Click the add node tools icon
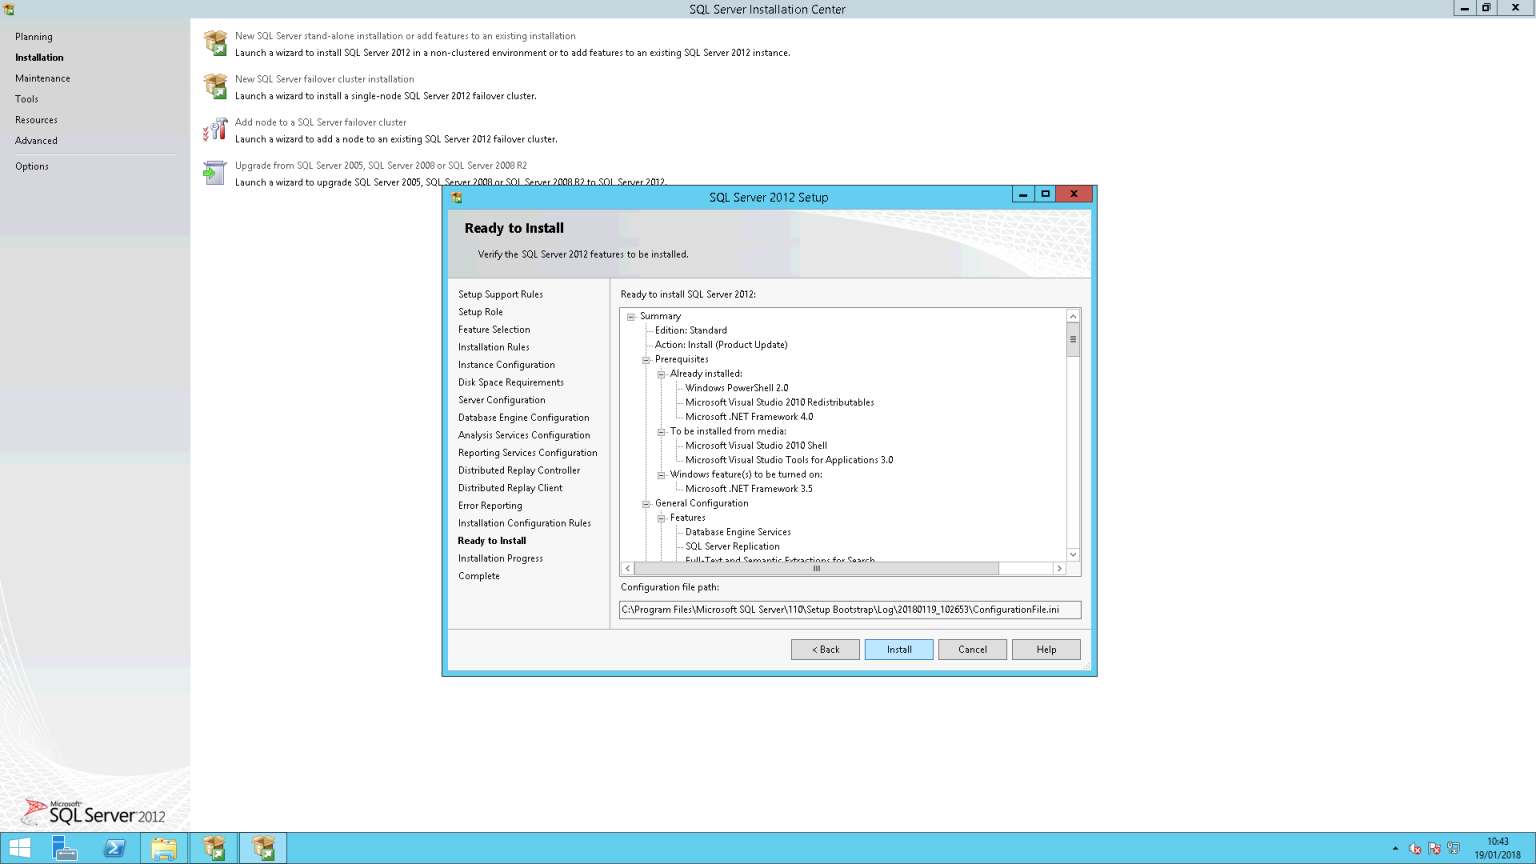This screenshot has width=1536, height=864. pyautogui.click(x=215, y=129)
